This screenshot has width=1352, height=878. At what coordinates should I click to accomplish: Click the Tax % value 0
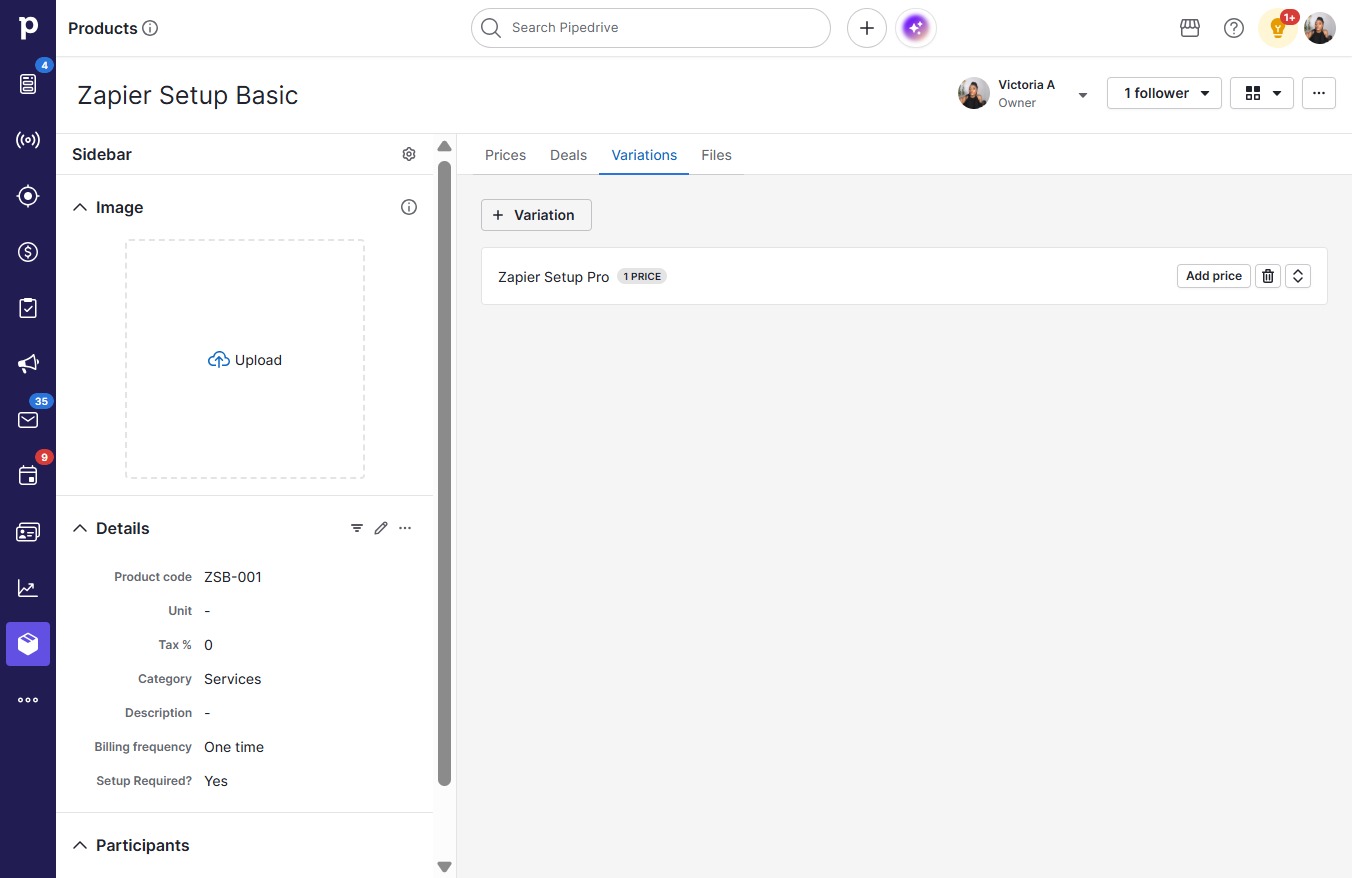(x=208, y=645)
